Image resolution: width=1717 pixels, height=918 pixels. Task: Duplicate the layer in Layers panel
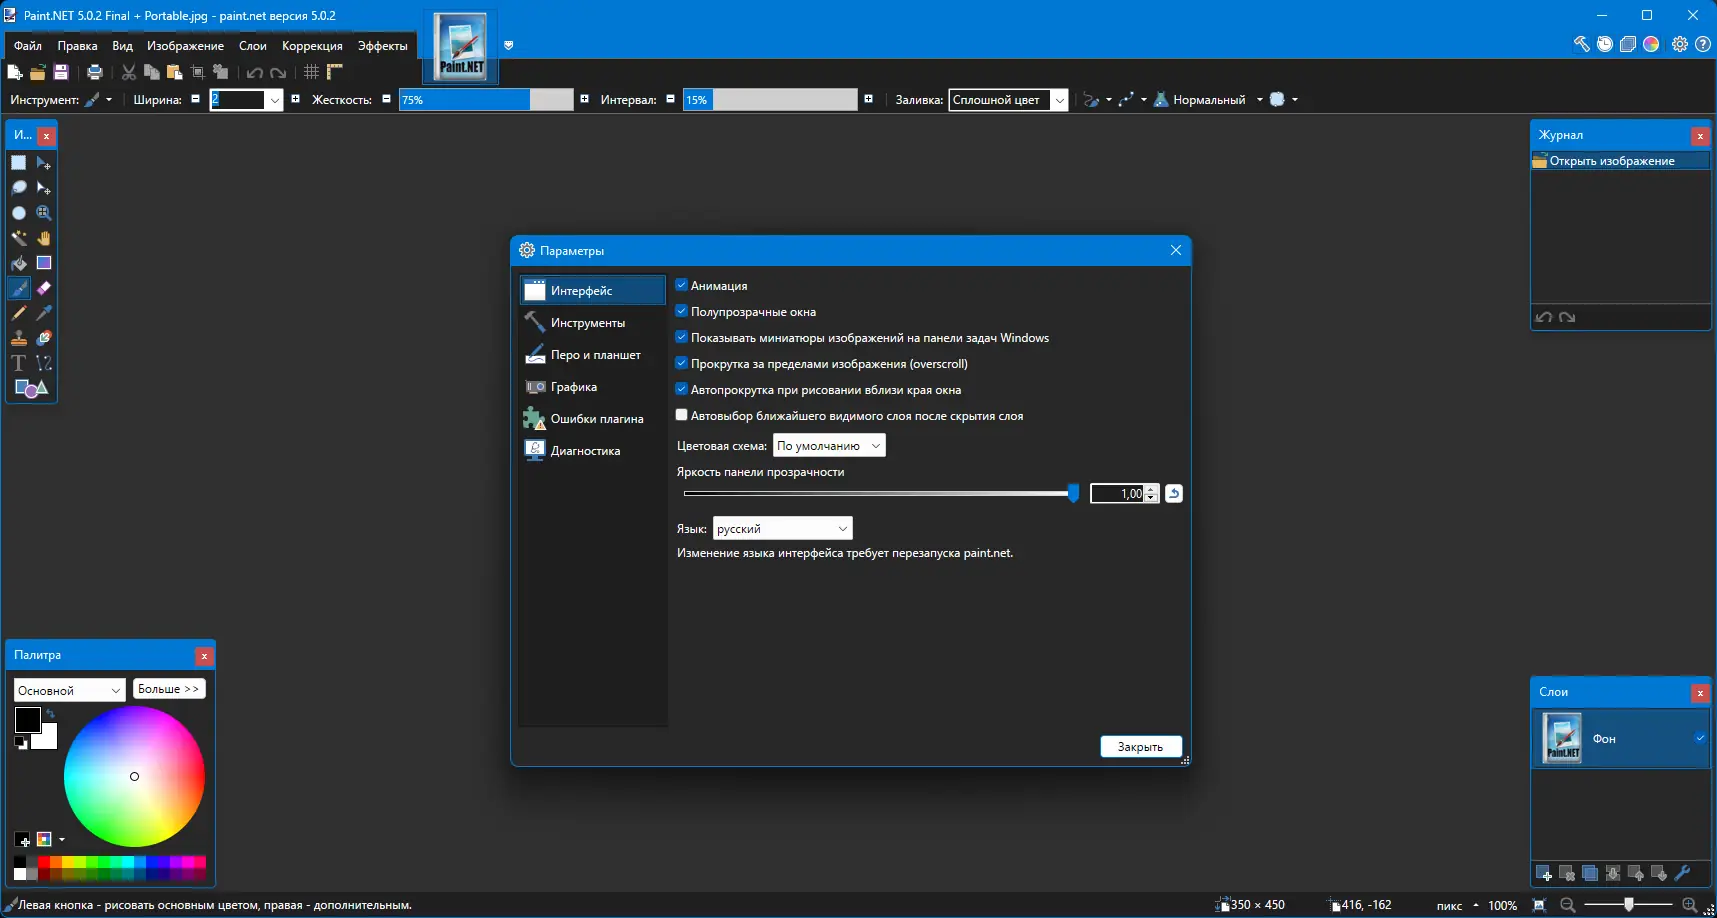pyautogui.click(x=1590, y=874)
